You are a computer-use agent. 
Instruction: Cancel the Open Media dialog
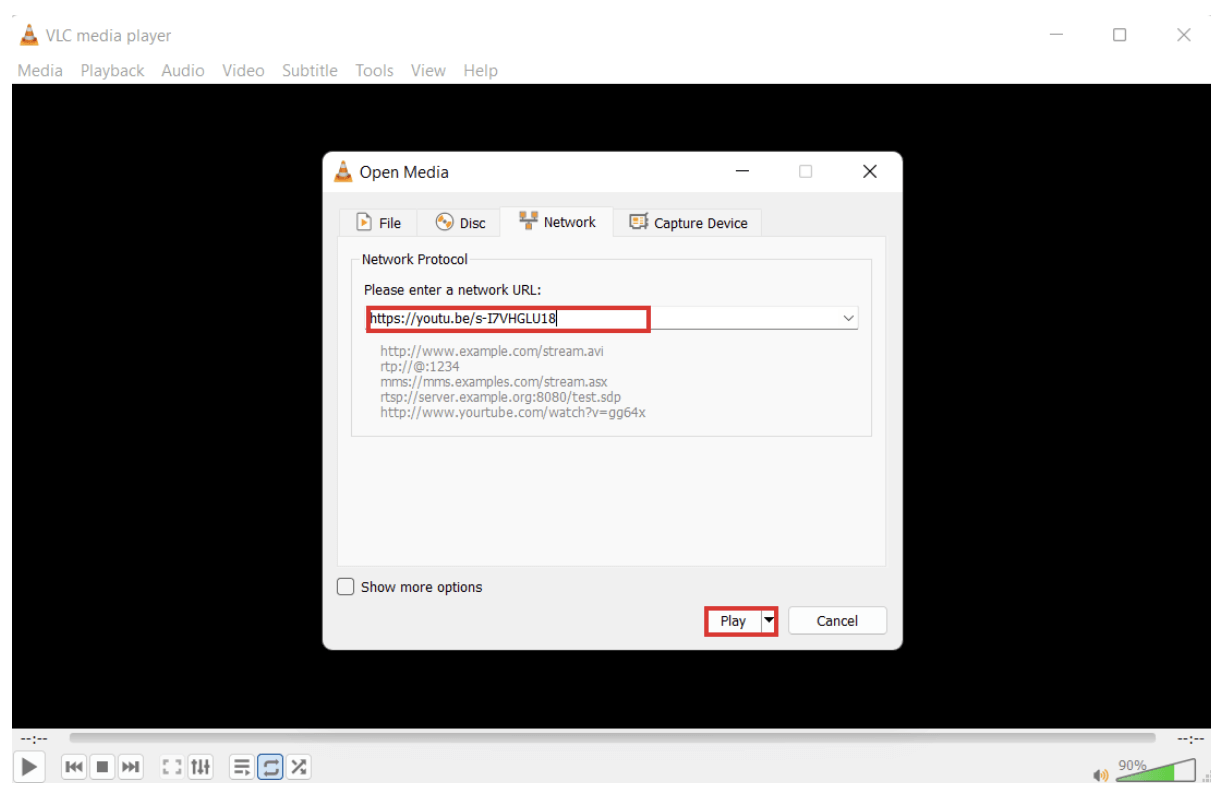tap(837, 621)
